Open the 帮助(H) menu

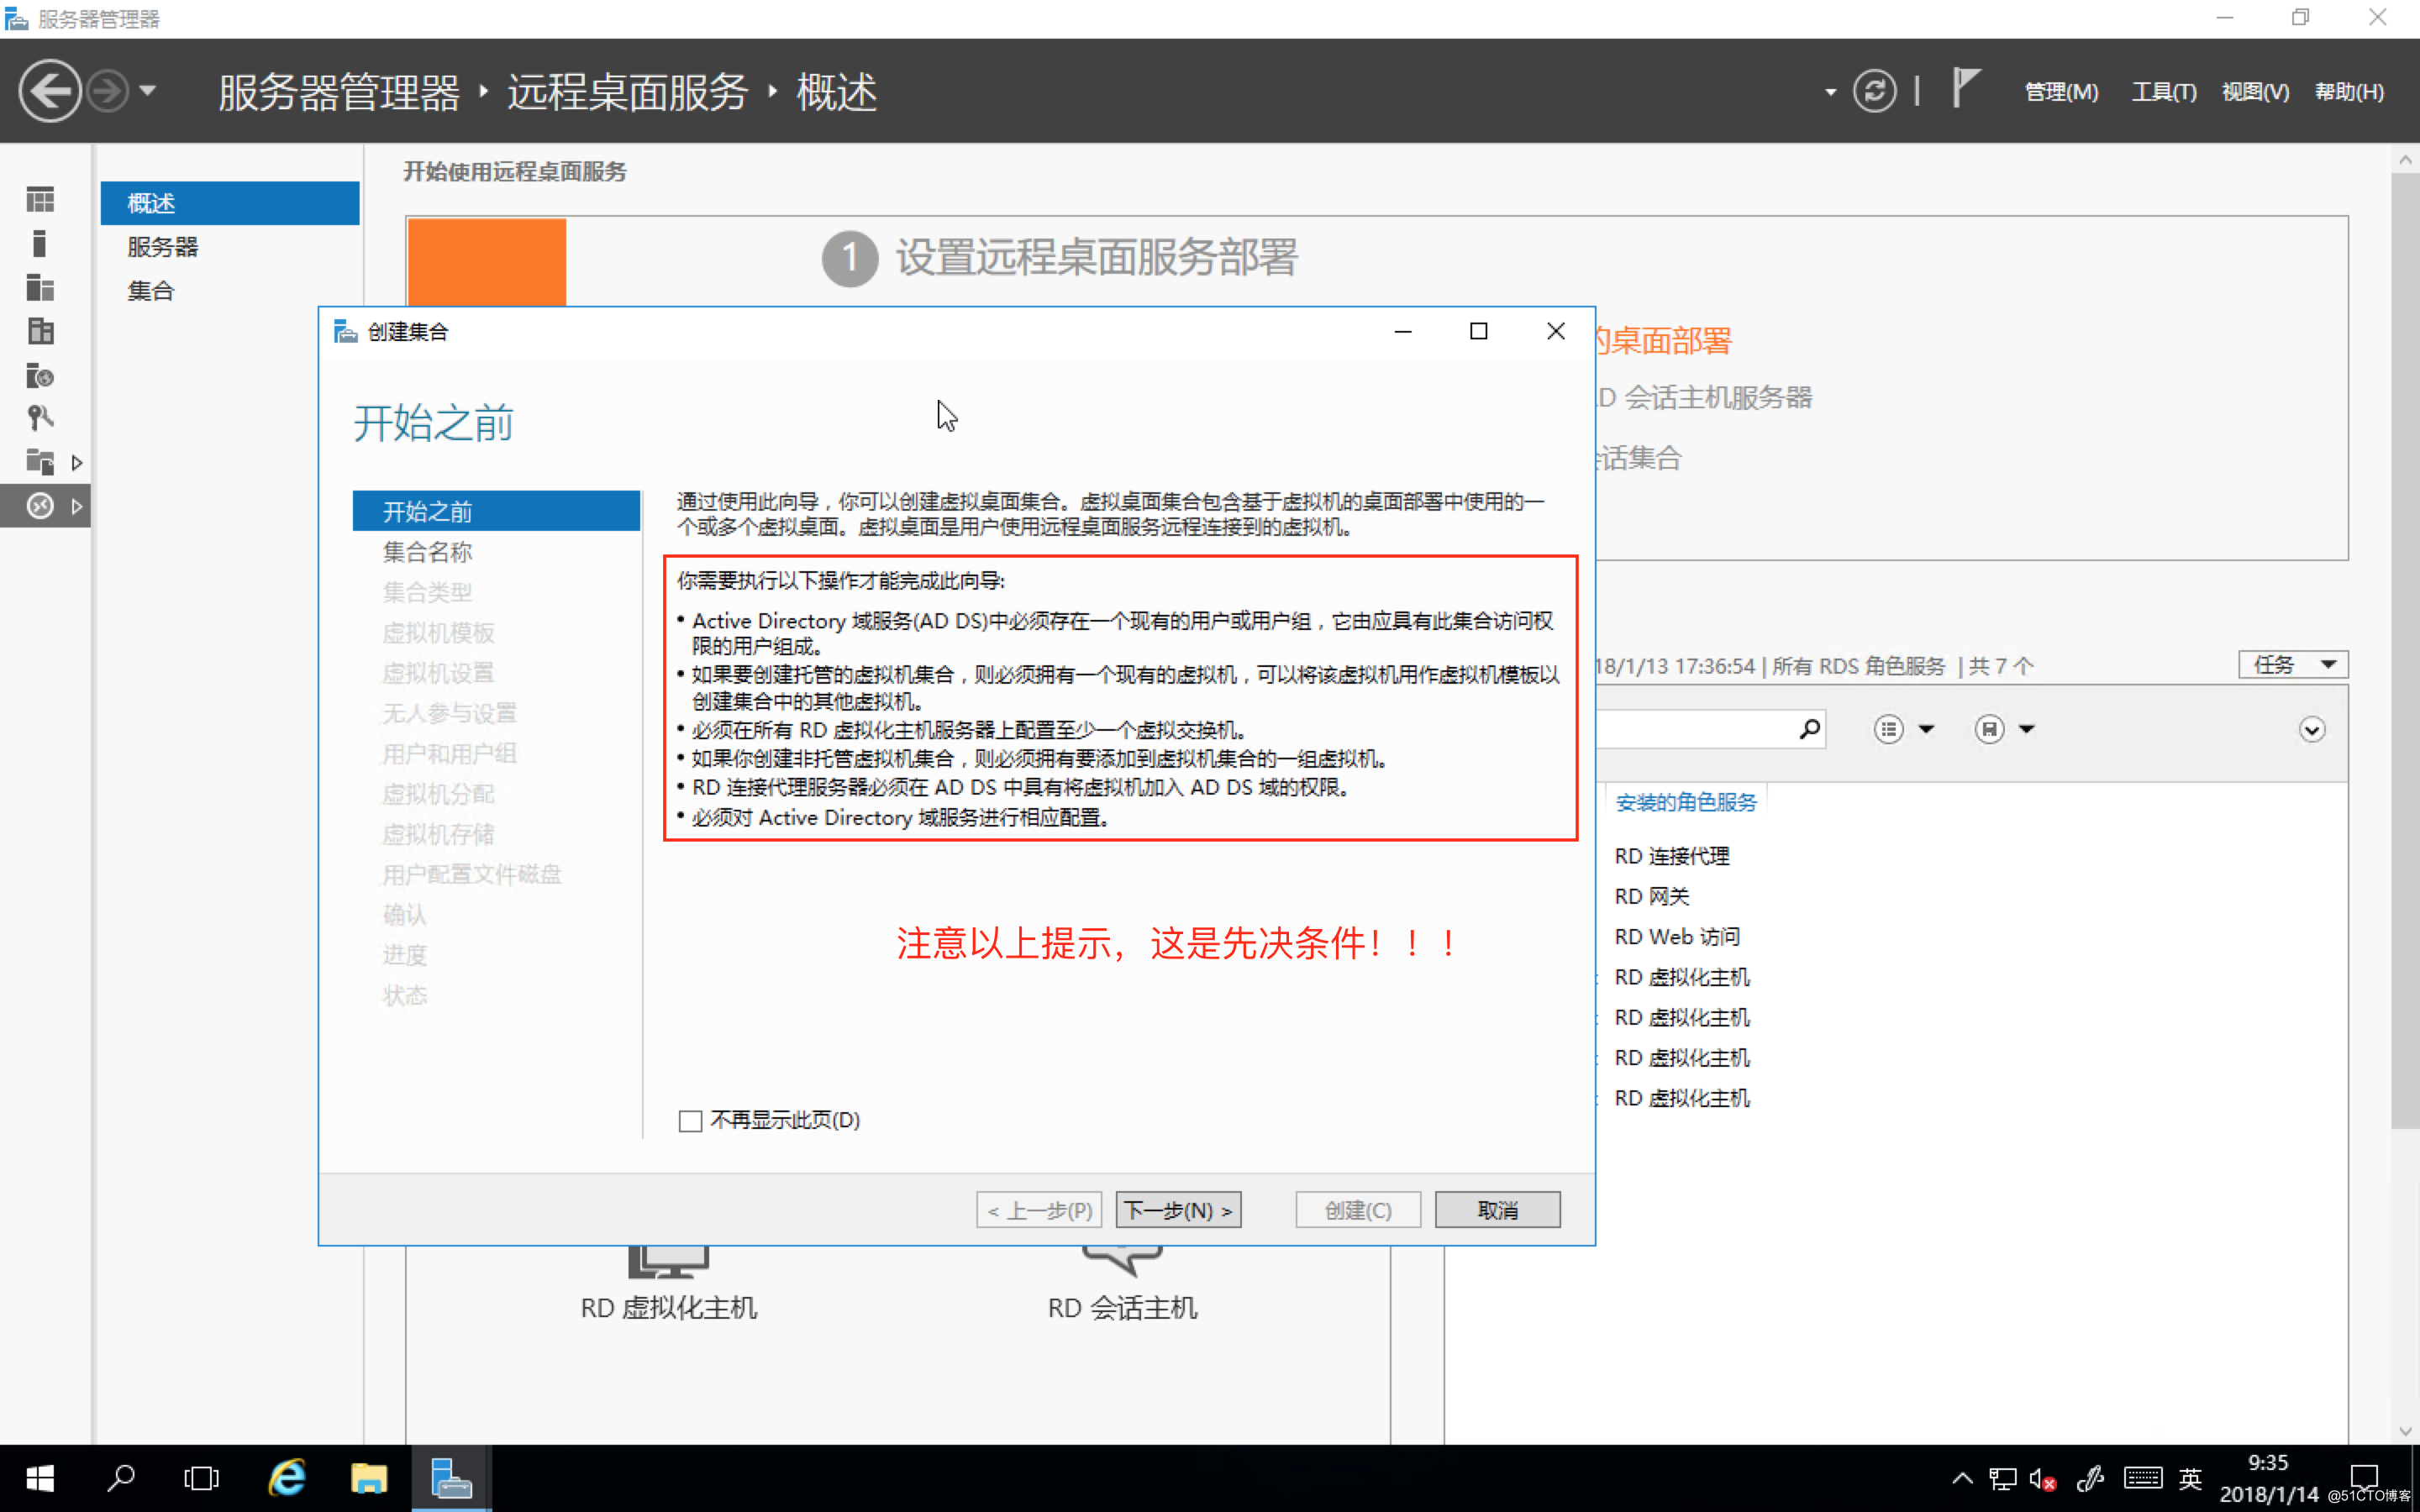click(x=2349, y=92)
